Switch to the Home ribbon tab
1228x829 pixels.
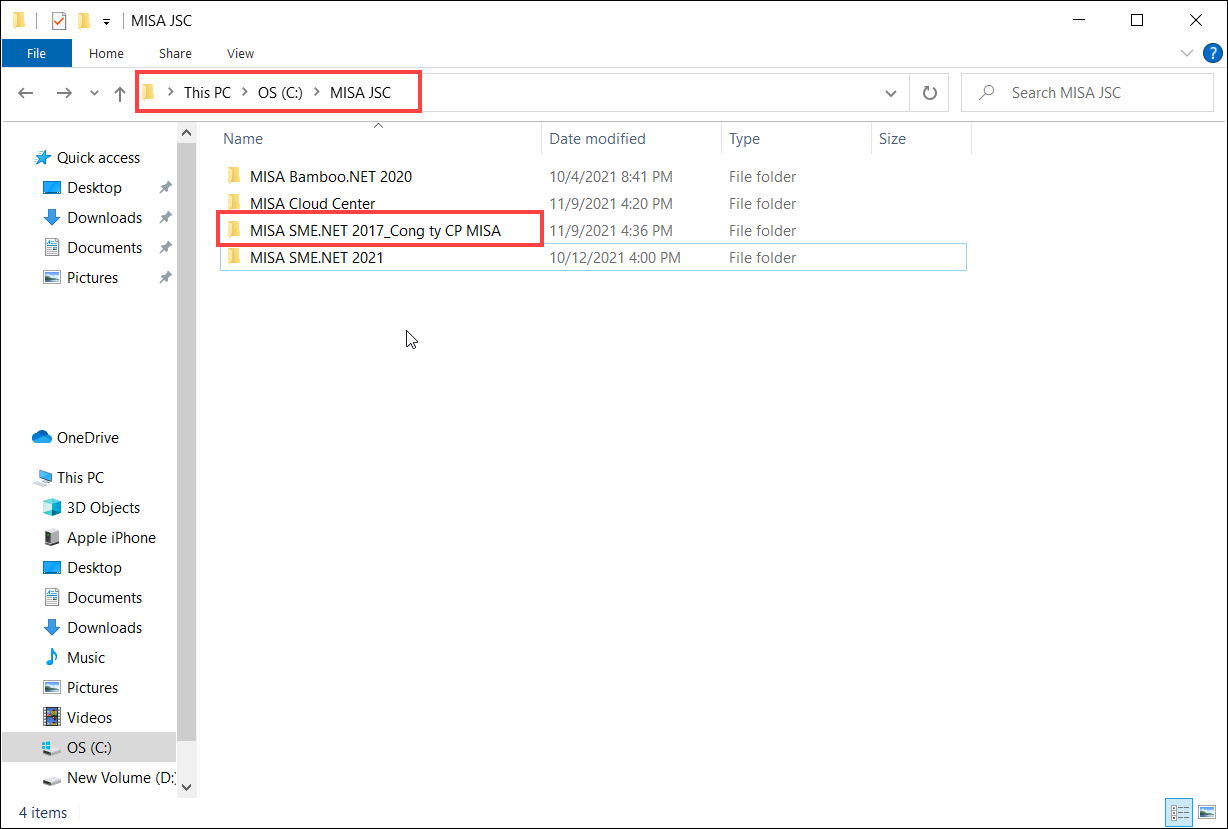pos(106,53)
